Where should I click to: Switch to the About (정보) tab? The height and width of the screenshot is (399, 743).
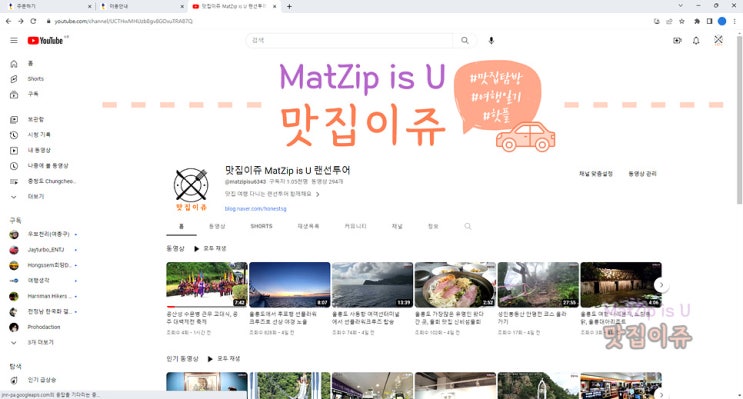click(x=433, y=227)
